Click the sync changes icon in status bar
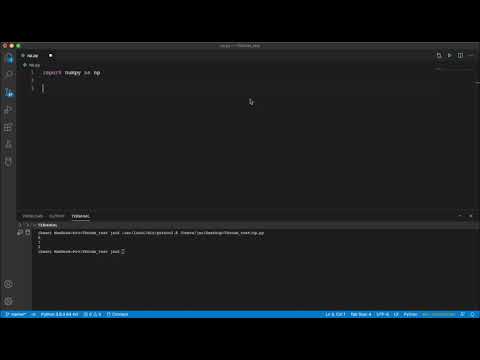 pyautogui.click(x=34, y=314)
